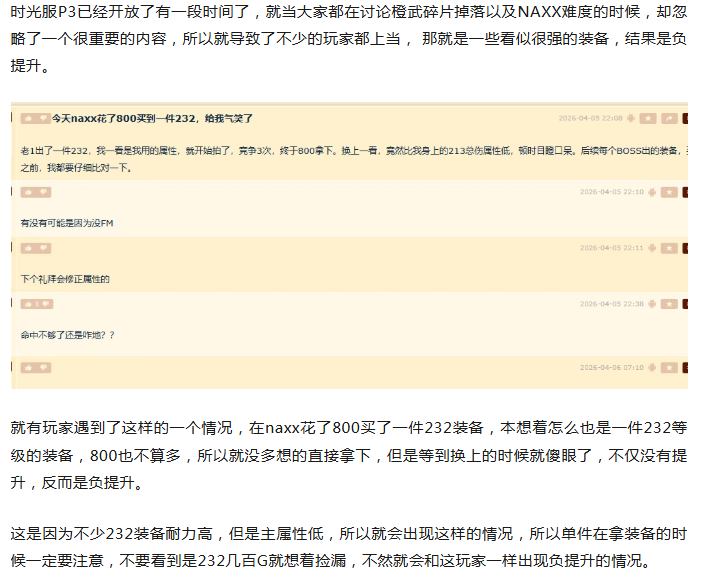This screenshot has width=720, height=582.
Task: Click the reply text 下个礼拜会修正属性的
Action: pyautogui.click(x=65, y=278)
